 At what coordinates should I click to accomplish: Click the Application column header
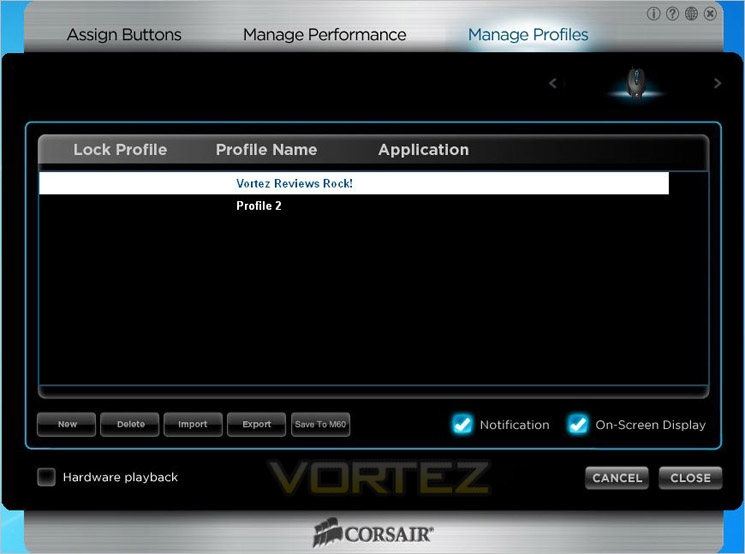click(x=423, y=150)
